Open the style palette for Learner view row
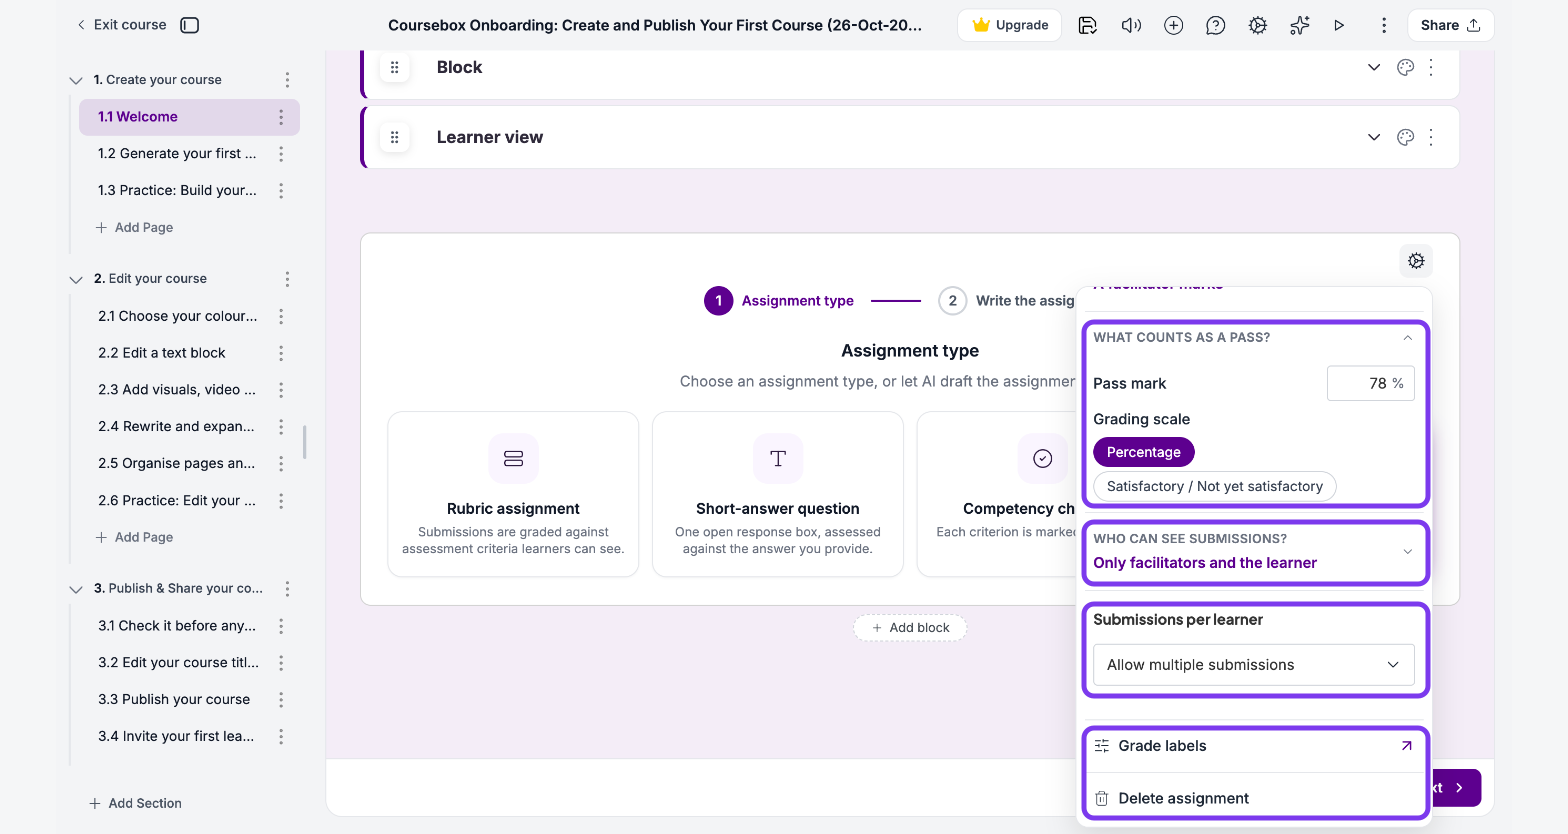 click(1405, 137)
